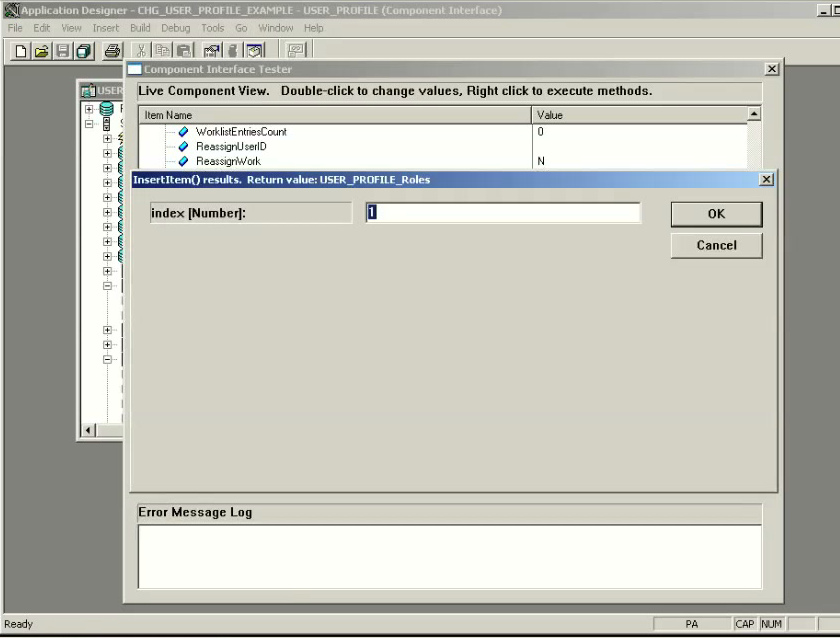Viewport: 840px width, 638px height.
Task: Select the WorklistEntriesCount row text
Action: tap(241, 131)
